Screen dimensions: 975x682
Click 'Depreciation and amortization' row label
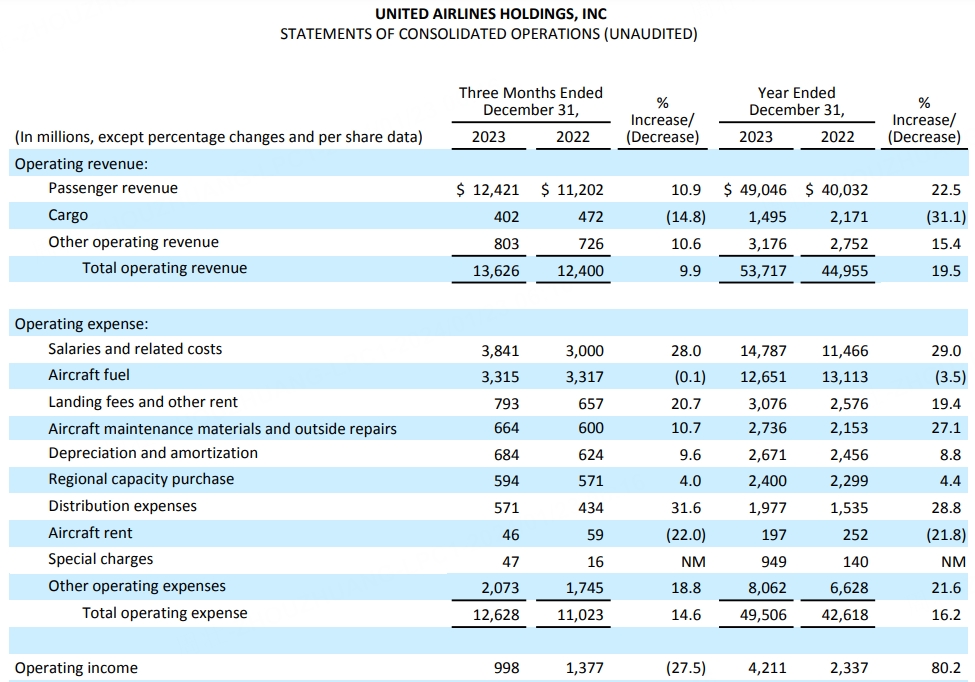(x=153, y=453)
